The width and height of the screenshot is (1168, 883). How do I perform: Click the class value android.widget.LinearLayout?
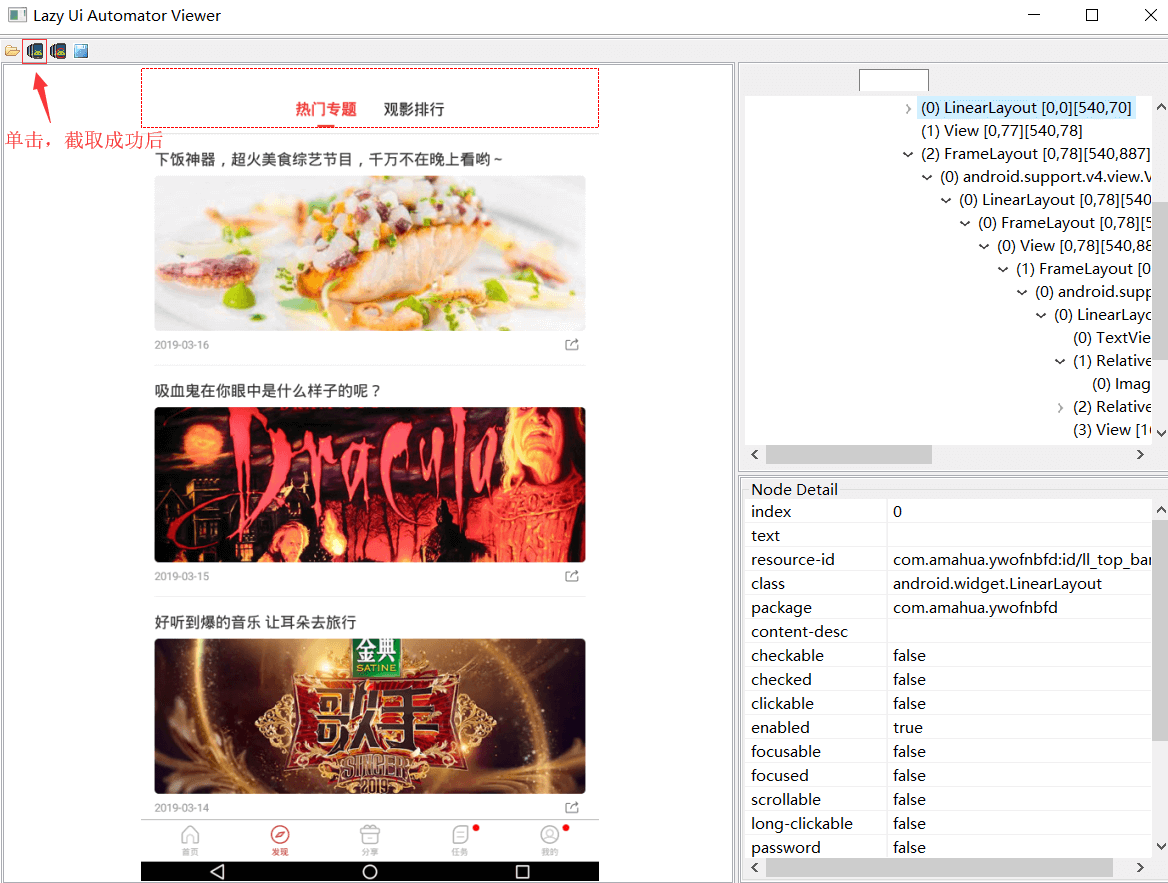[x=997, y=583]
